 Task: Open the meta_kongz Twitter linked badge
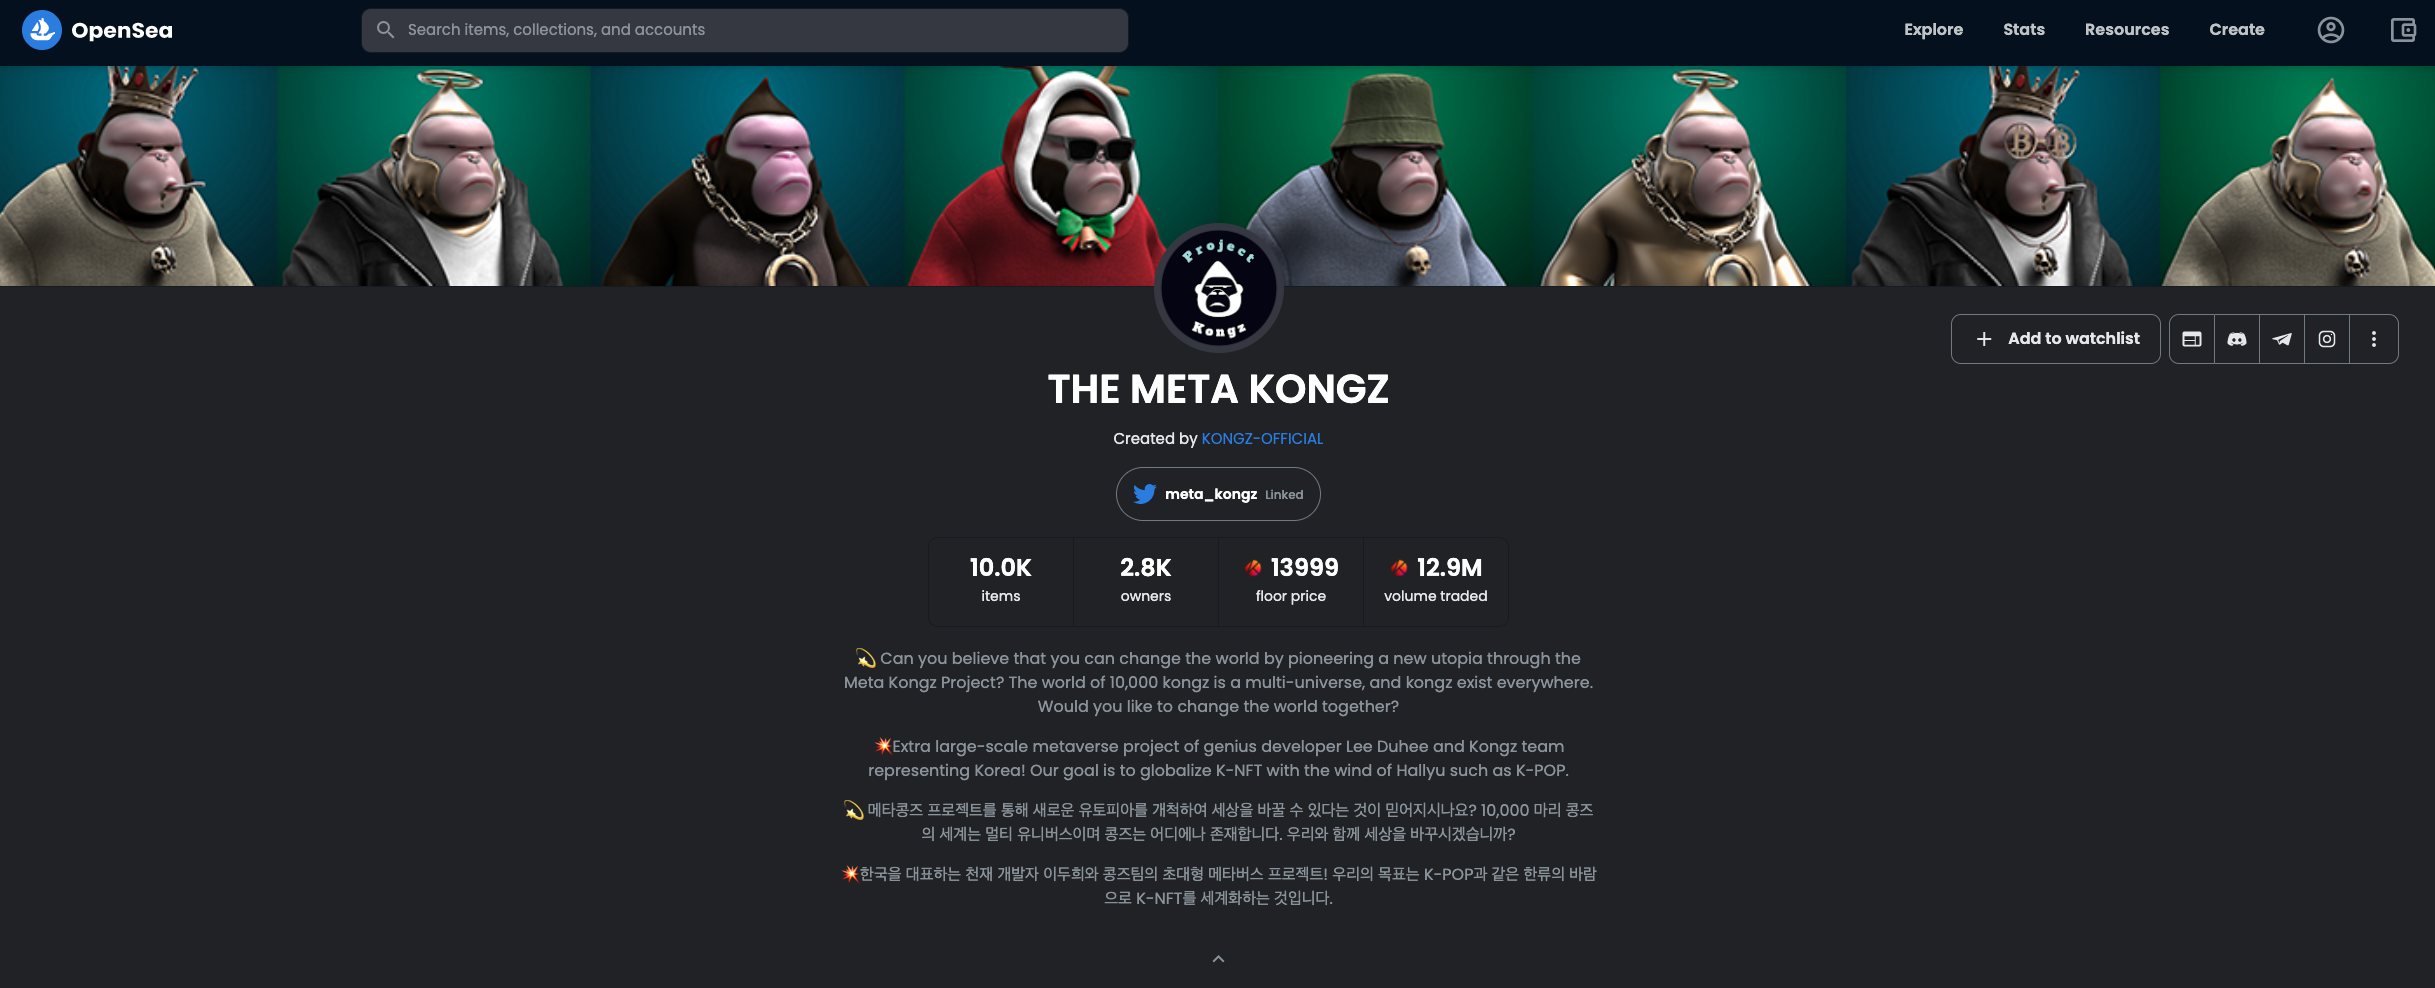coord(1218,494)
